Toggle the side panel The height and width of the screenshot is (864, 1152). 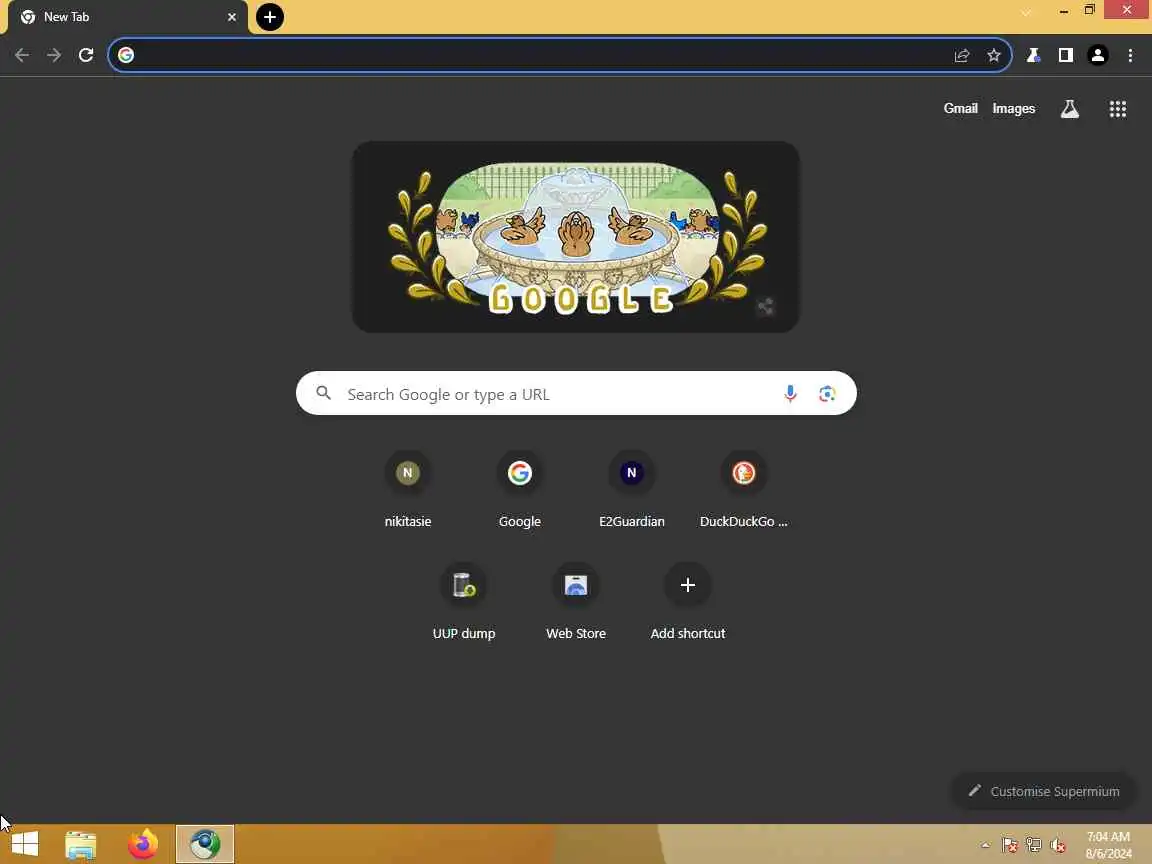(1065, 55)
